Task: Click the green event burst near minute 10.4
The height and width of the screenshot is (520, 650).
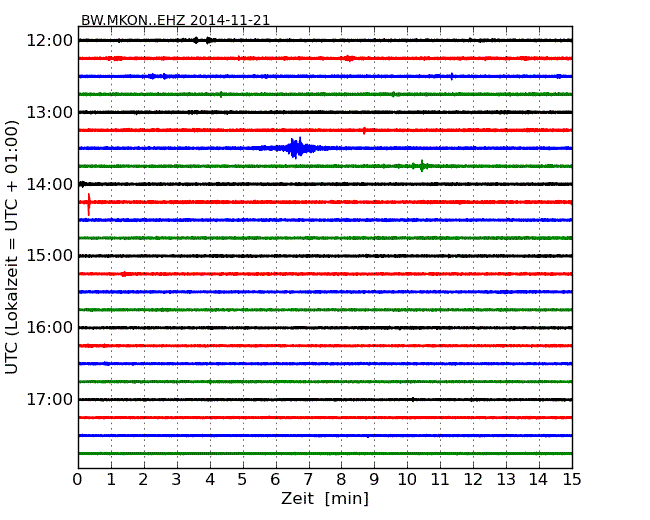Action: 421,166
